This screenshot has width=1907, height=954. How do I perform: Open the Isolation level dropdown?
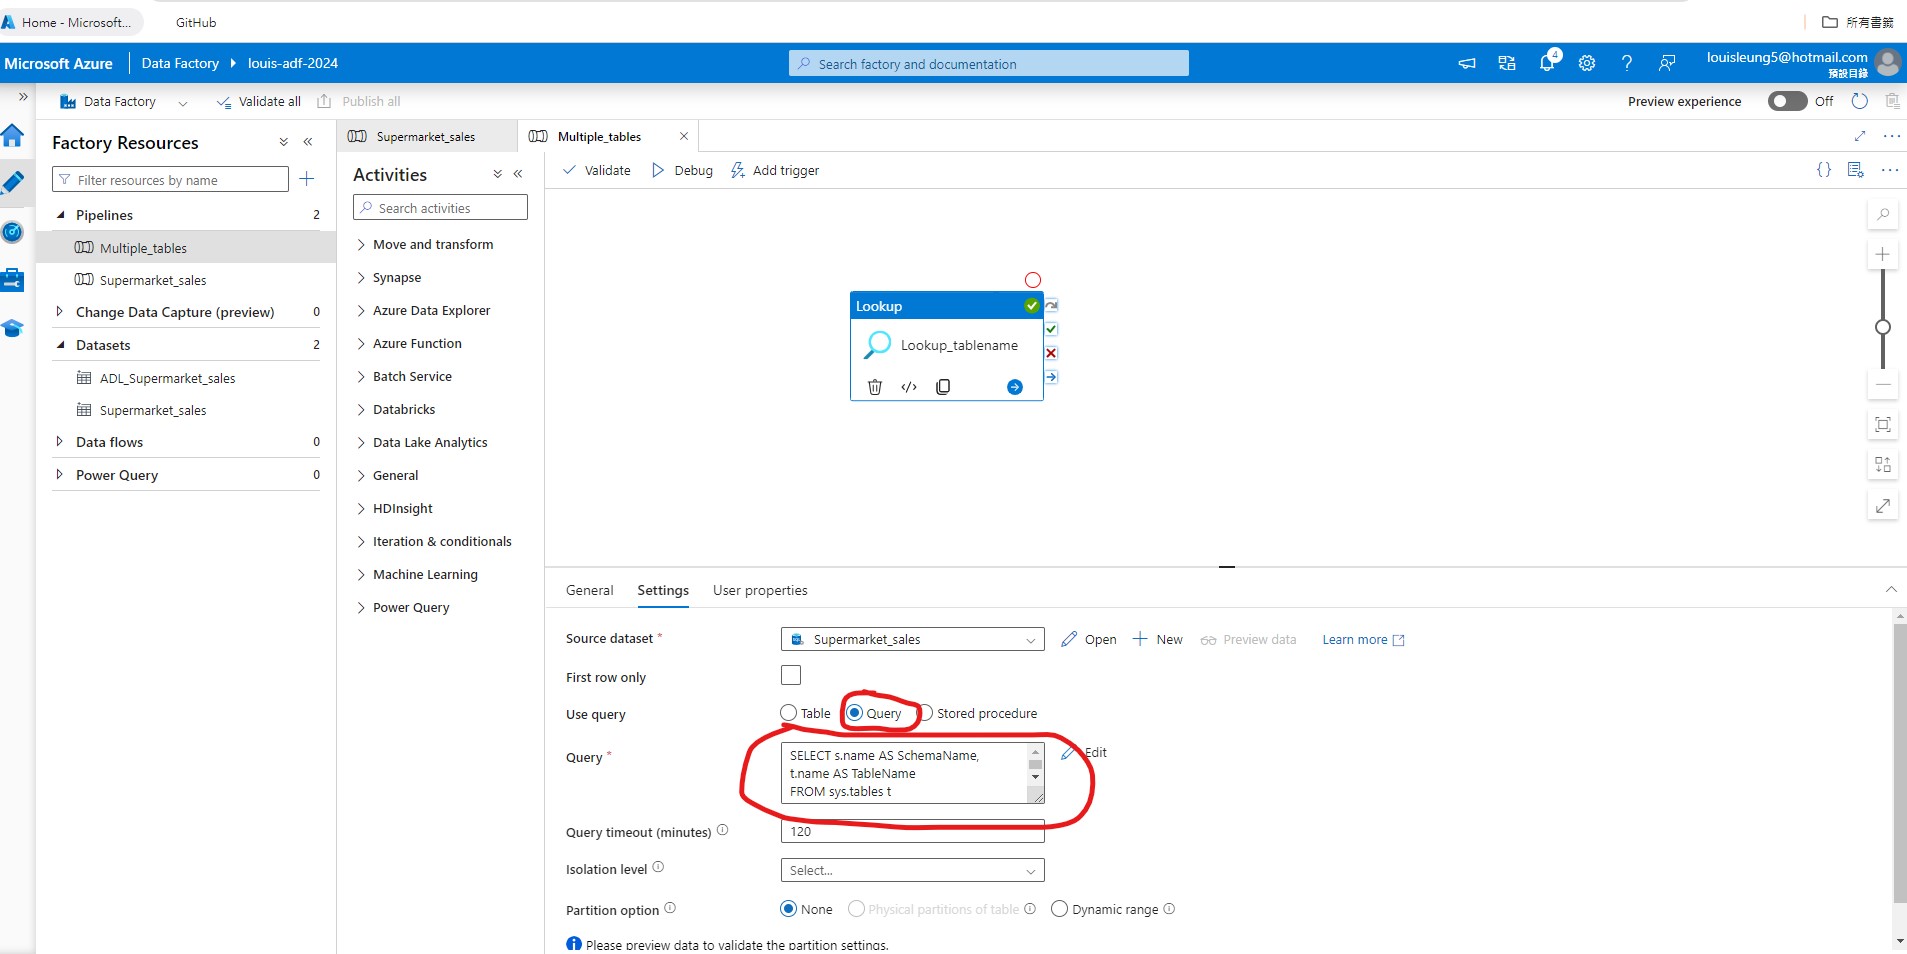tap(912, 870)
